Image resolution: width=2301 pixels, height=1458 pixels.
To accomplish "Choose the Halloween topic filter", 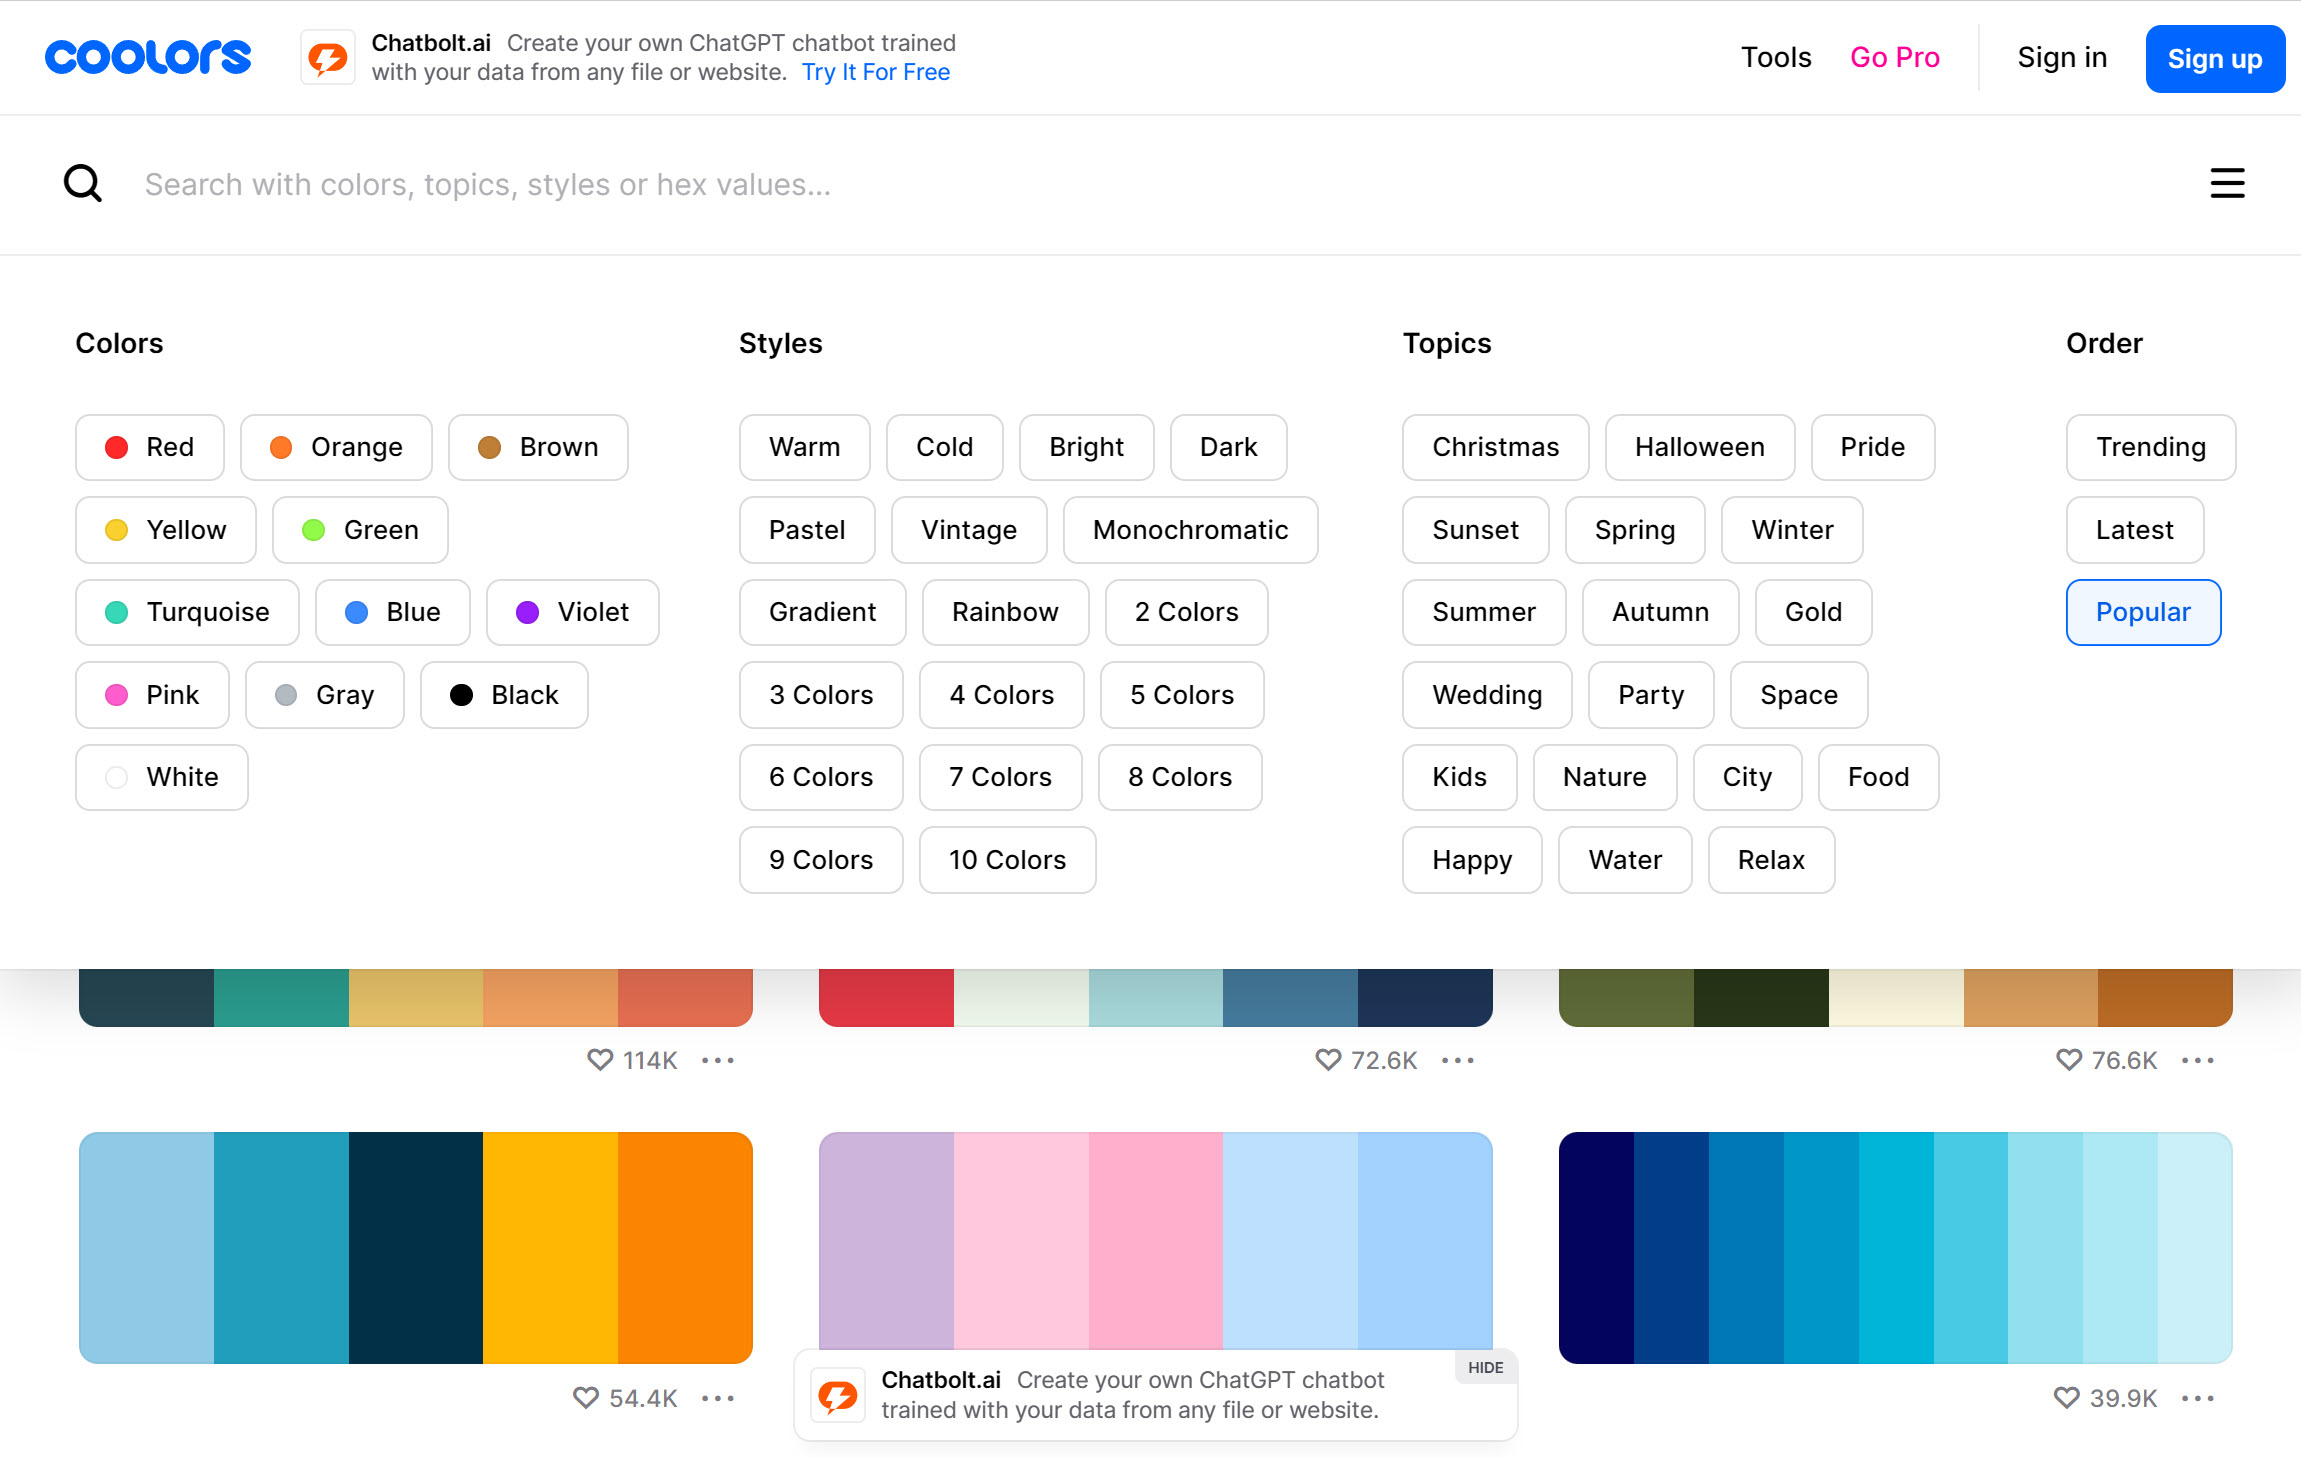I will pyautogui.click(x=1699, y=447).
